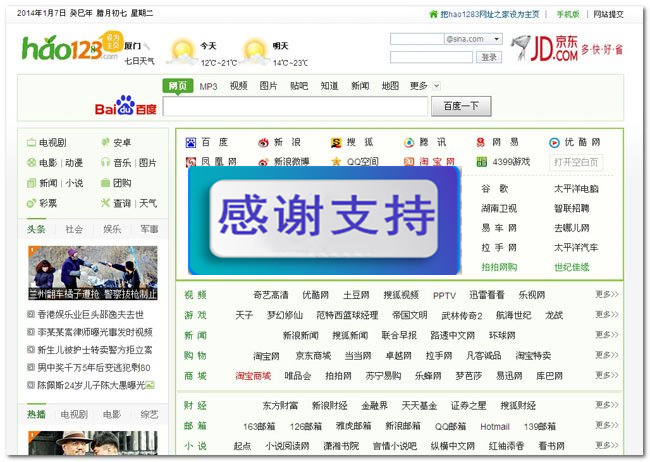Open the Baidu logo link

pos(126,105)
